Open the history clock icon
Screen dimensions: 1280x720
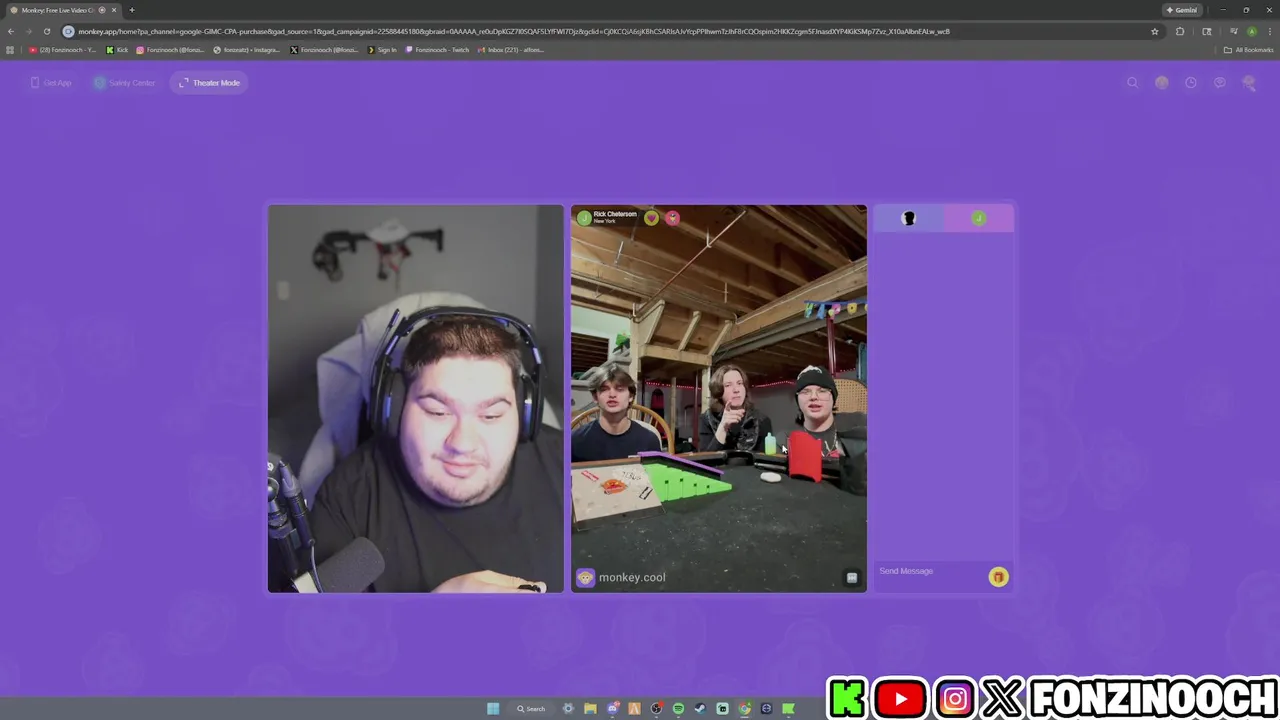pos(1190,83)
